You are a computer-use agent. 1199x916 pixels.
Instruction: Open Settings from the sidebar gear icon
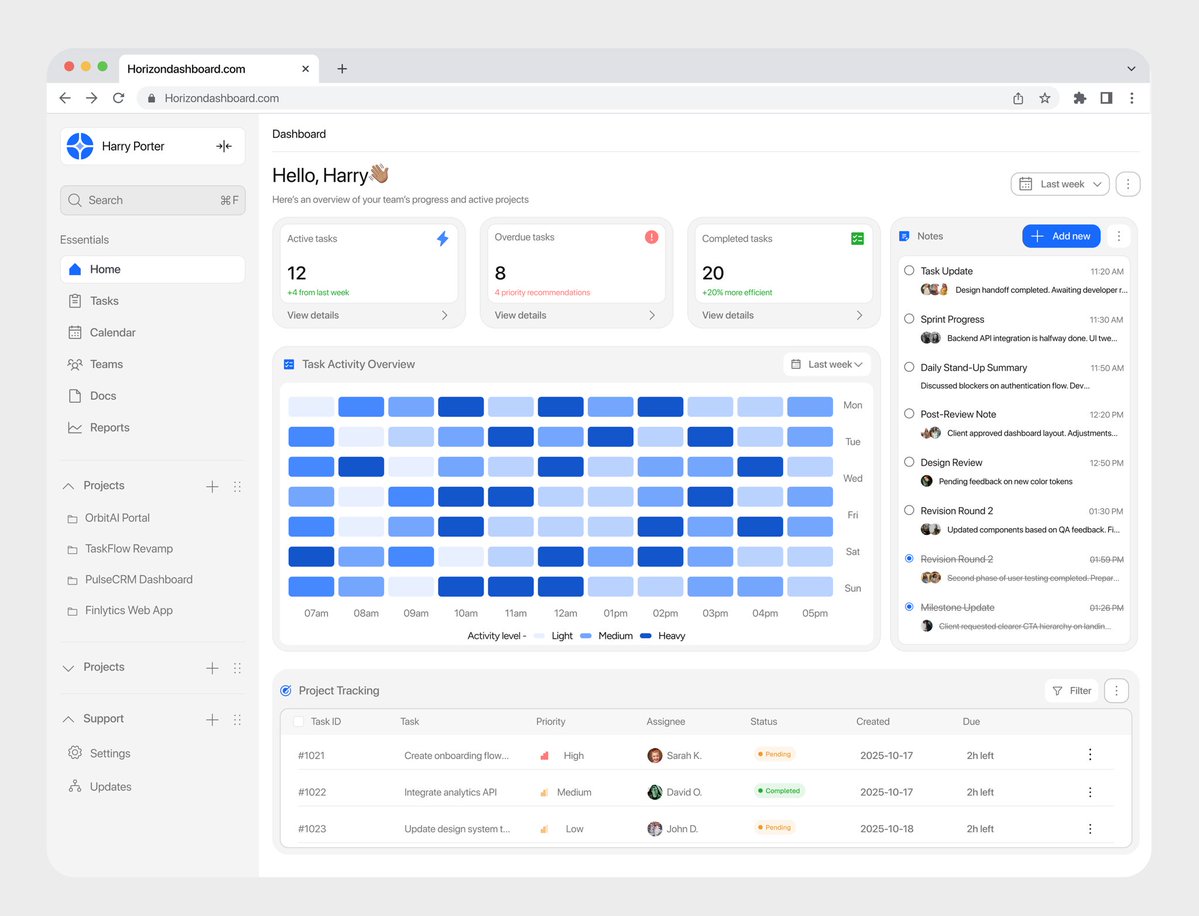tap(75, 753)
